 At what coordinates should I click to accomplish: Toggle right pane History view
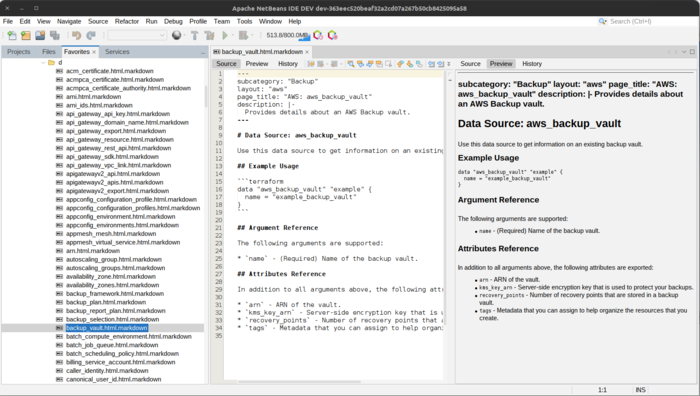[532, 64]
